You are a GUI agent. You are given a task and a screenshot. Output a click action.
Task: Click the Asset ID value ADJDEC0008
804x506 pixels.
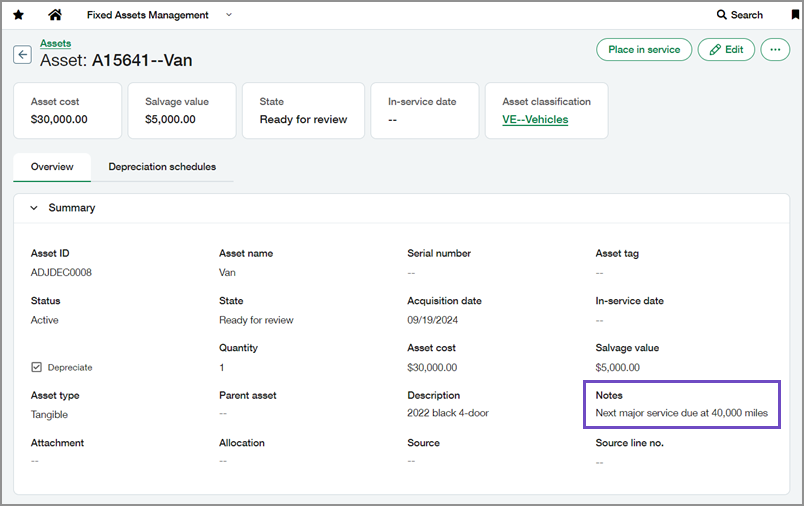coord(62,272)
